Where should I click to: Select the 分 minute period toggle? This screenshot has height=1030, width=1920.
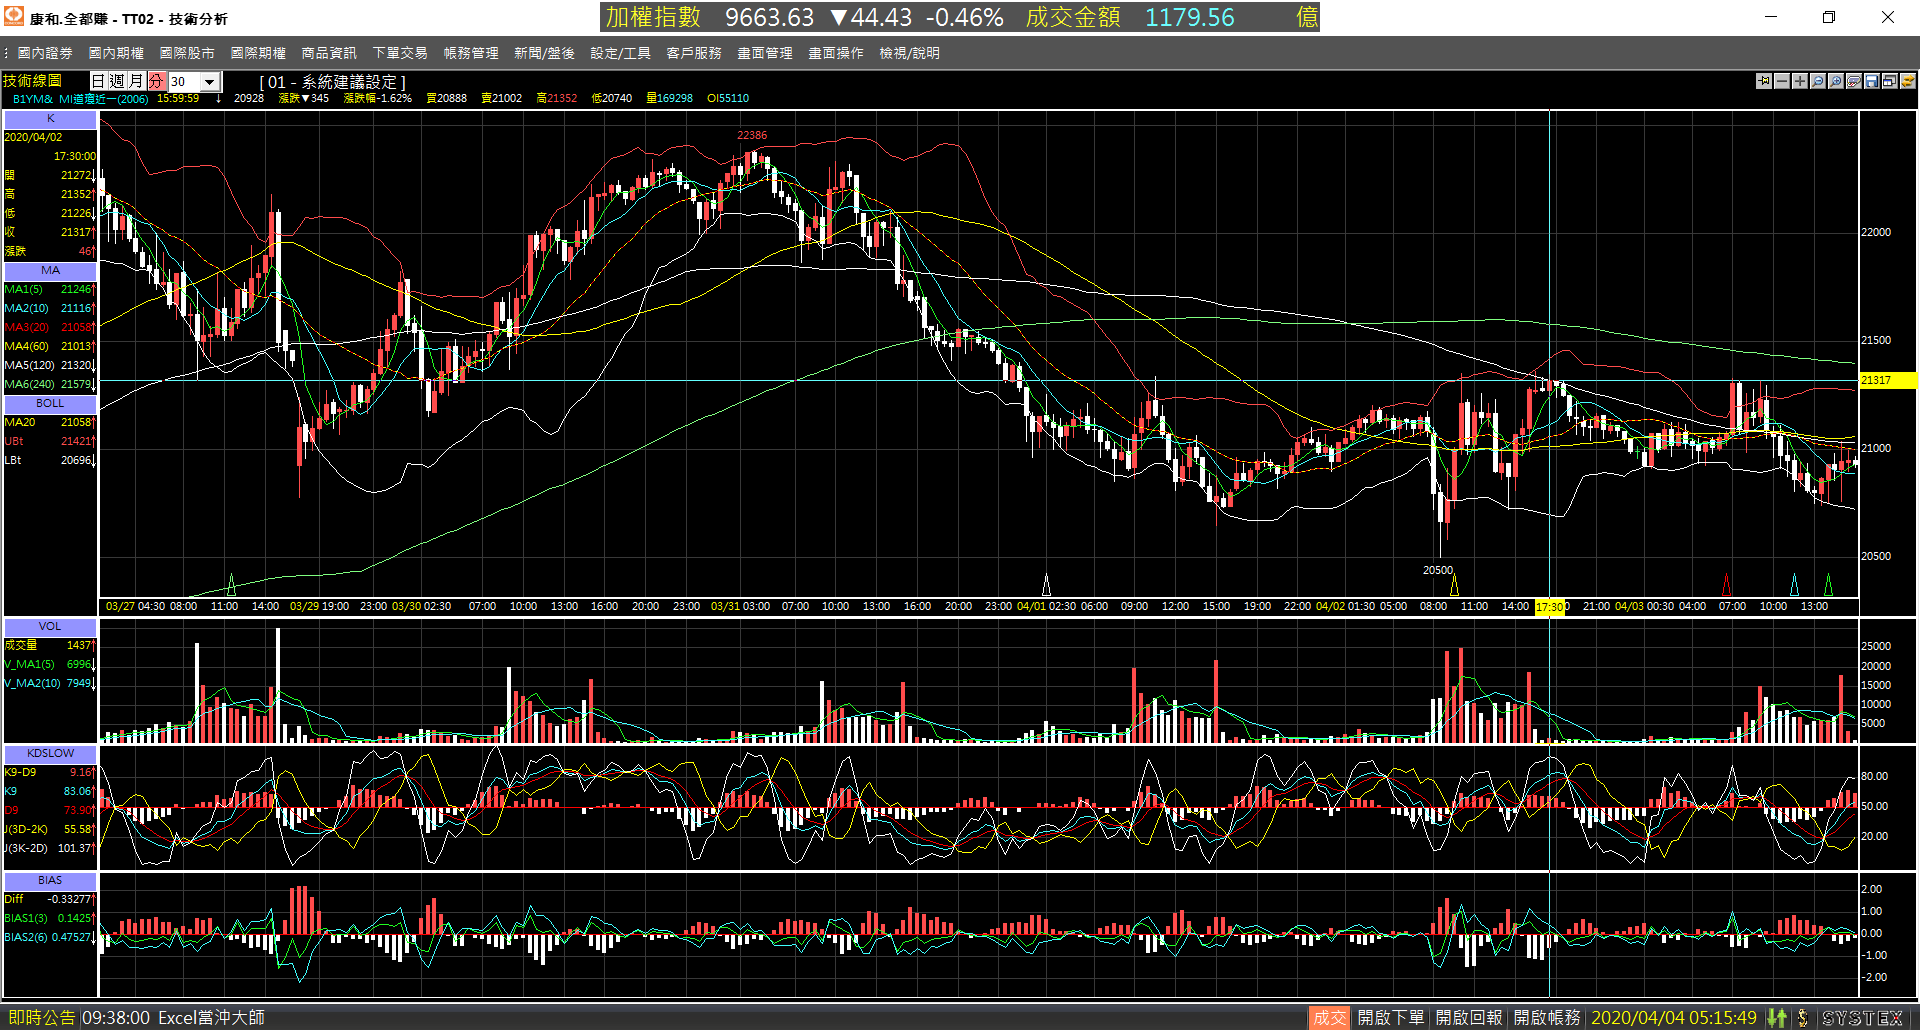pyautogui.click(x=157, y=81)
